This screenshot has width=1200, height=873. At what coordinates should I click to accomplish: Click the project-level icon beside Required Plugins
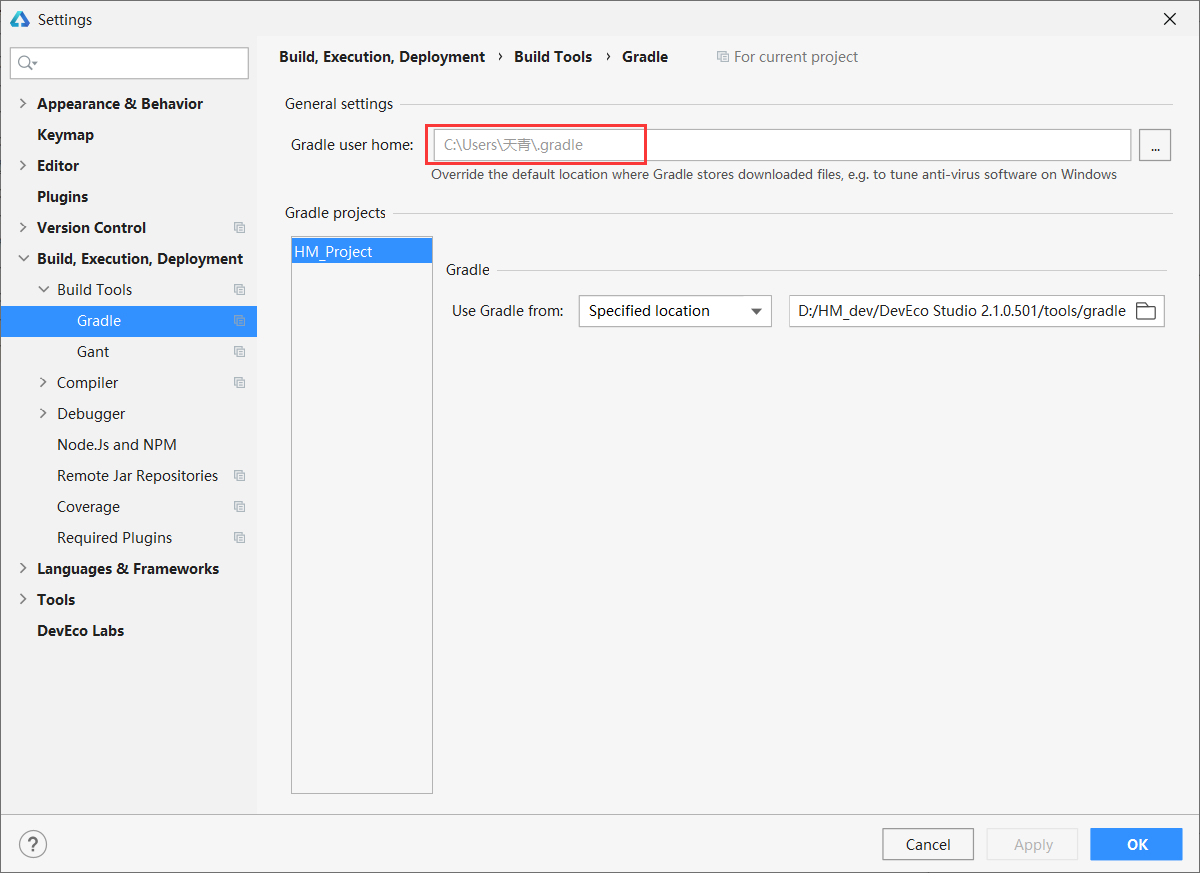239,538
